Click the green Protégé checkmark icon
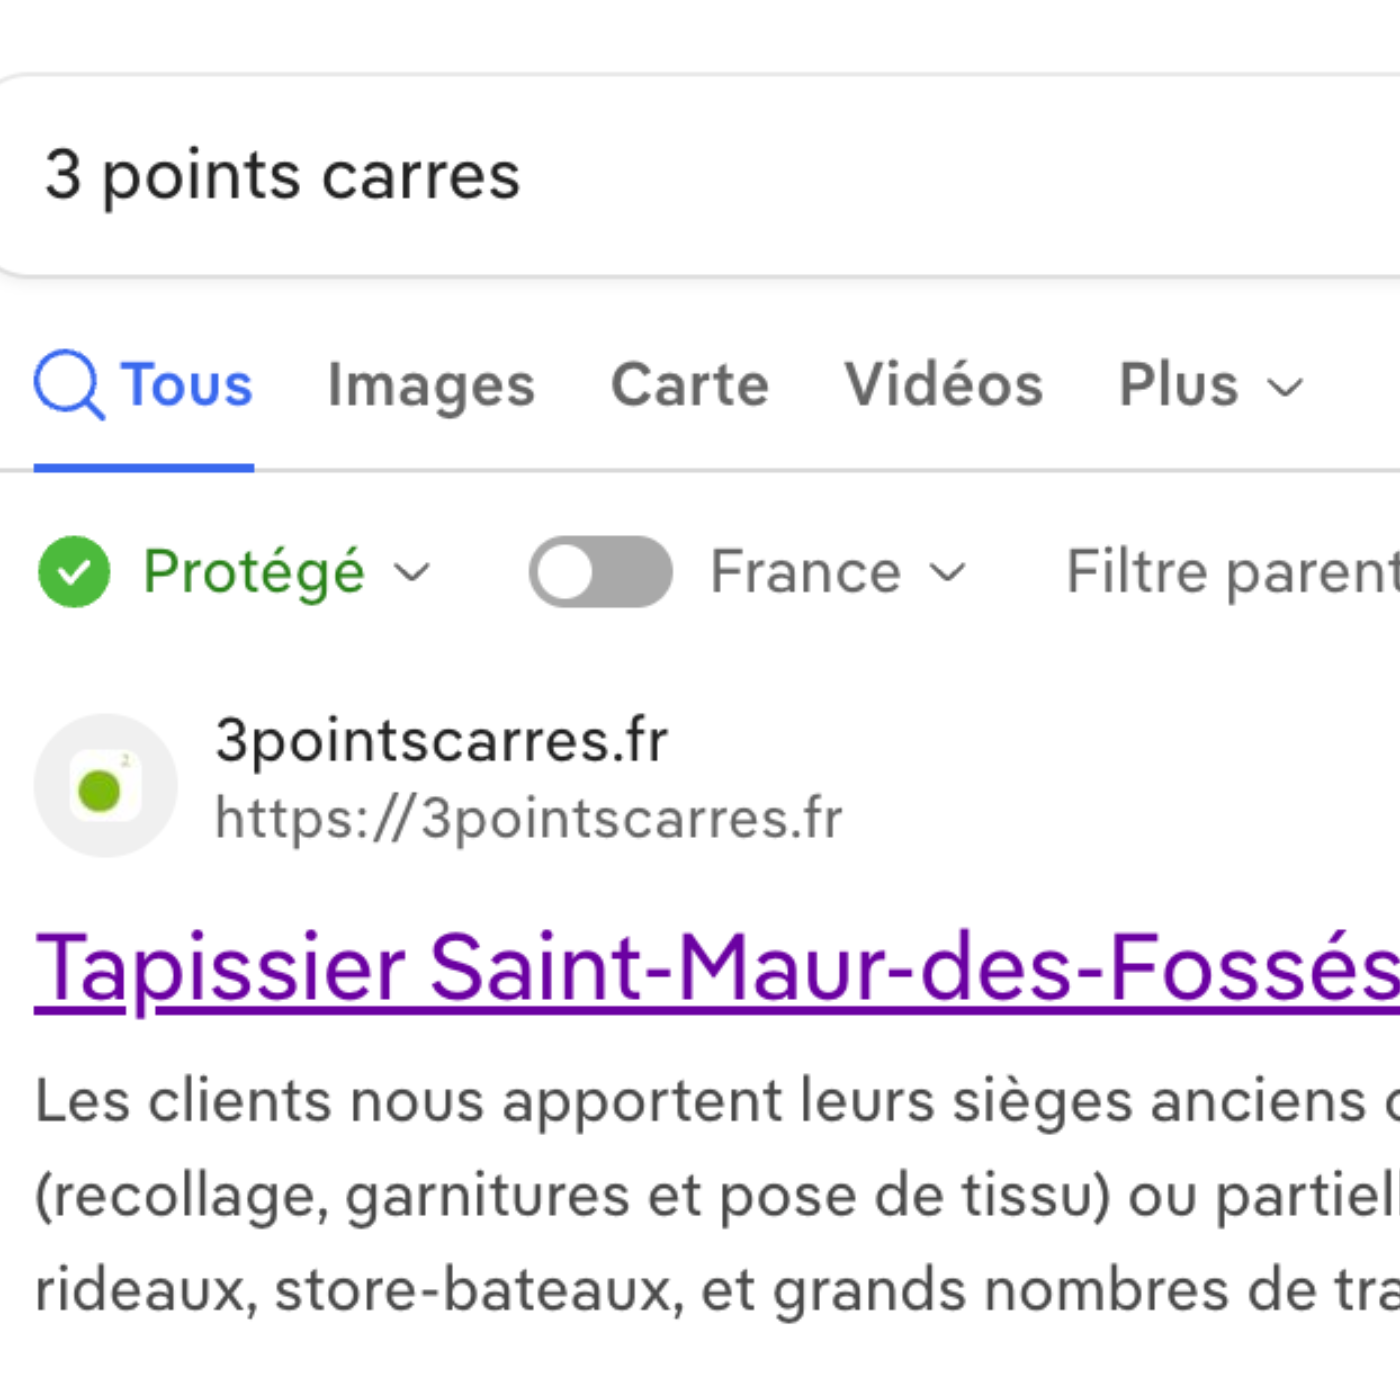1400x1400 pixels. (x=74, y=572)
